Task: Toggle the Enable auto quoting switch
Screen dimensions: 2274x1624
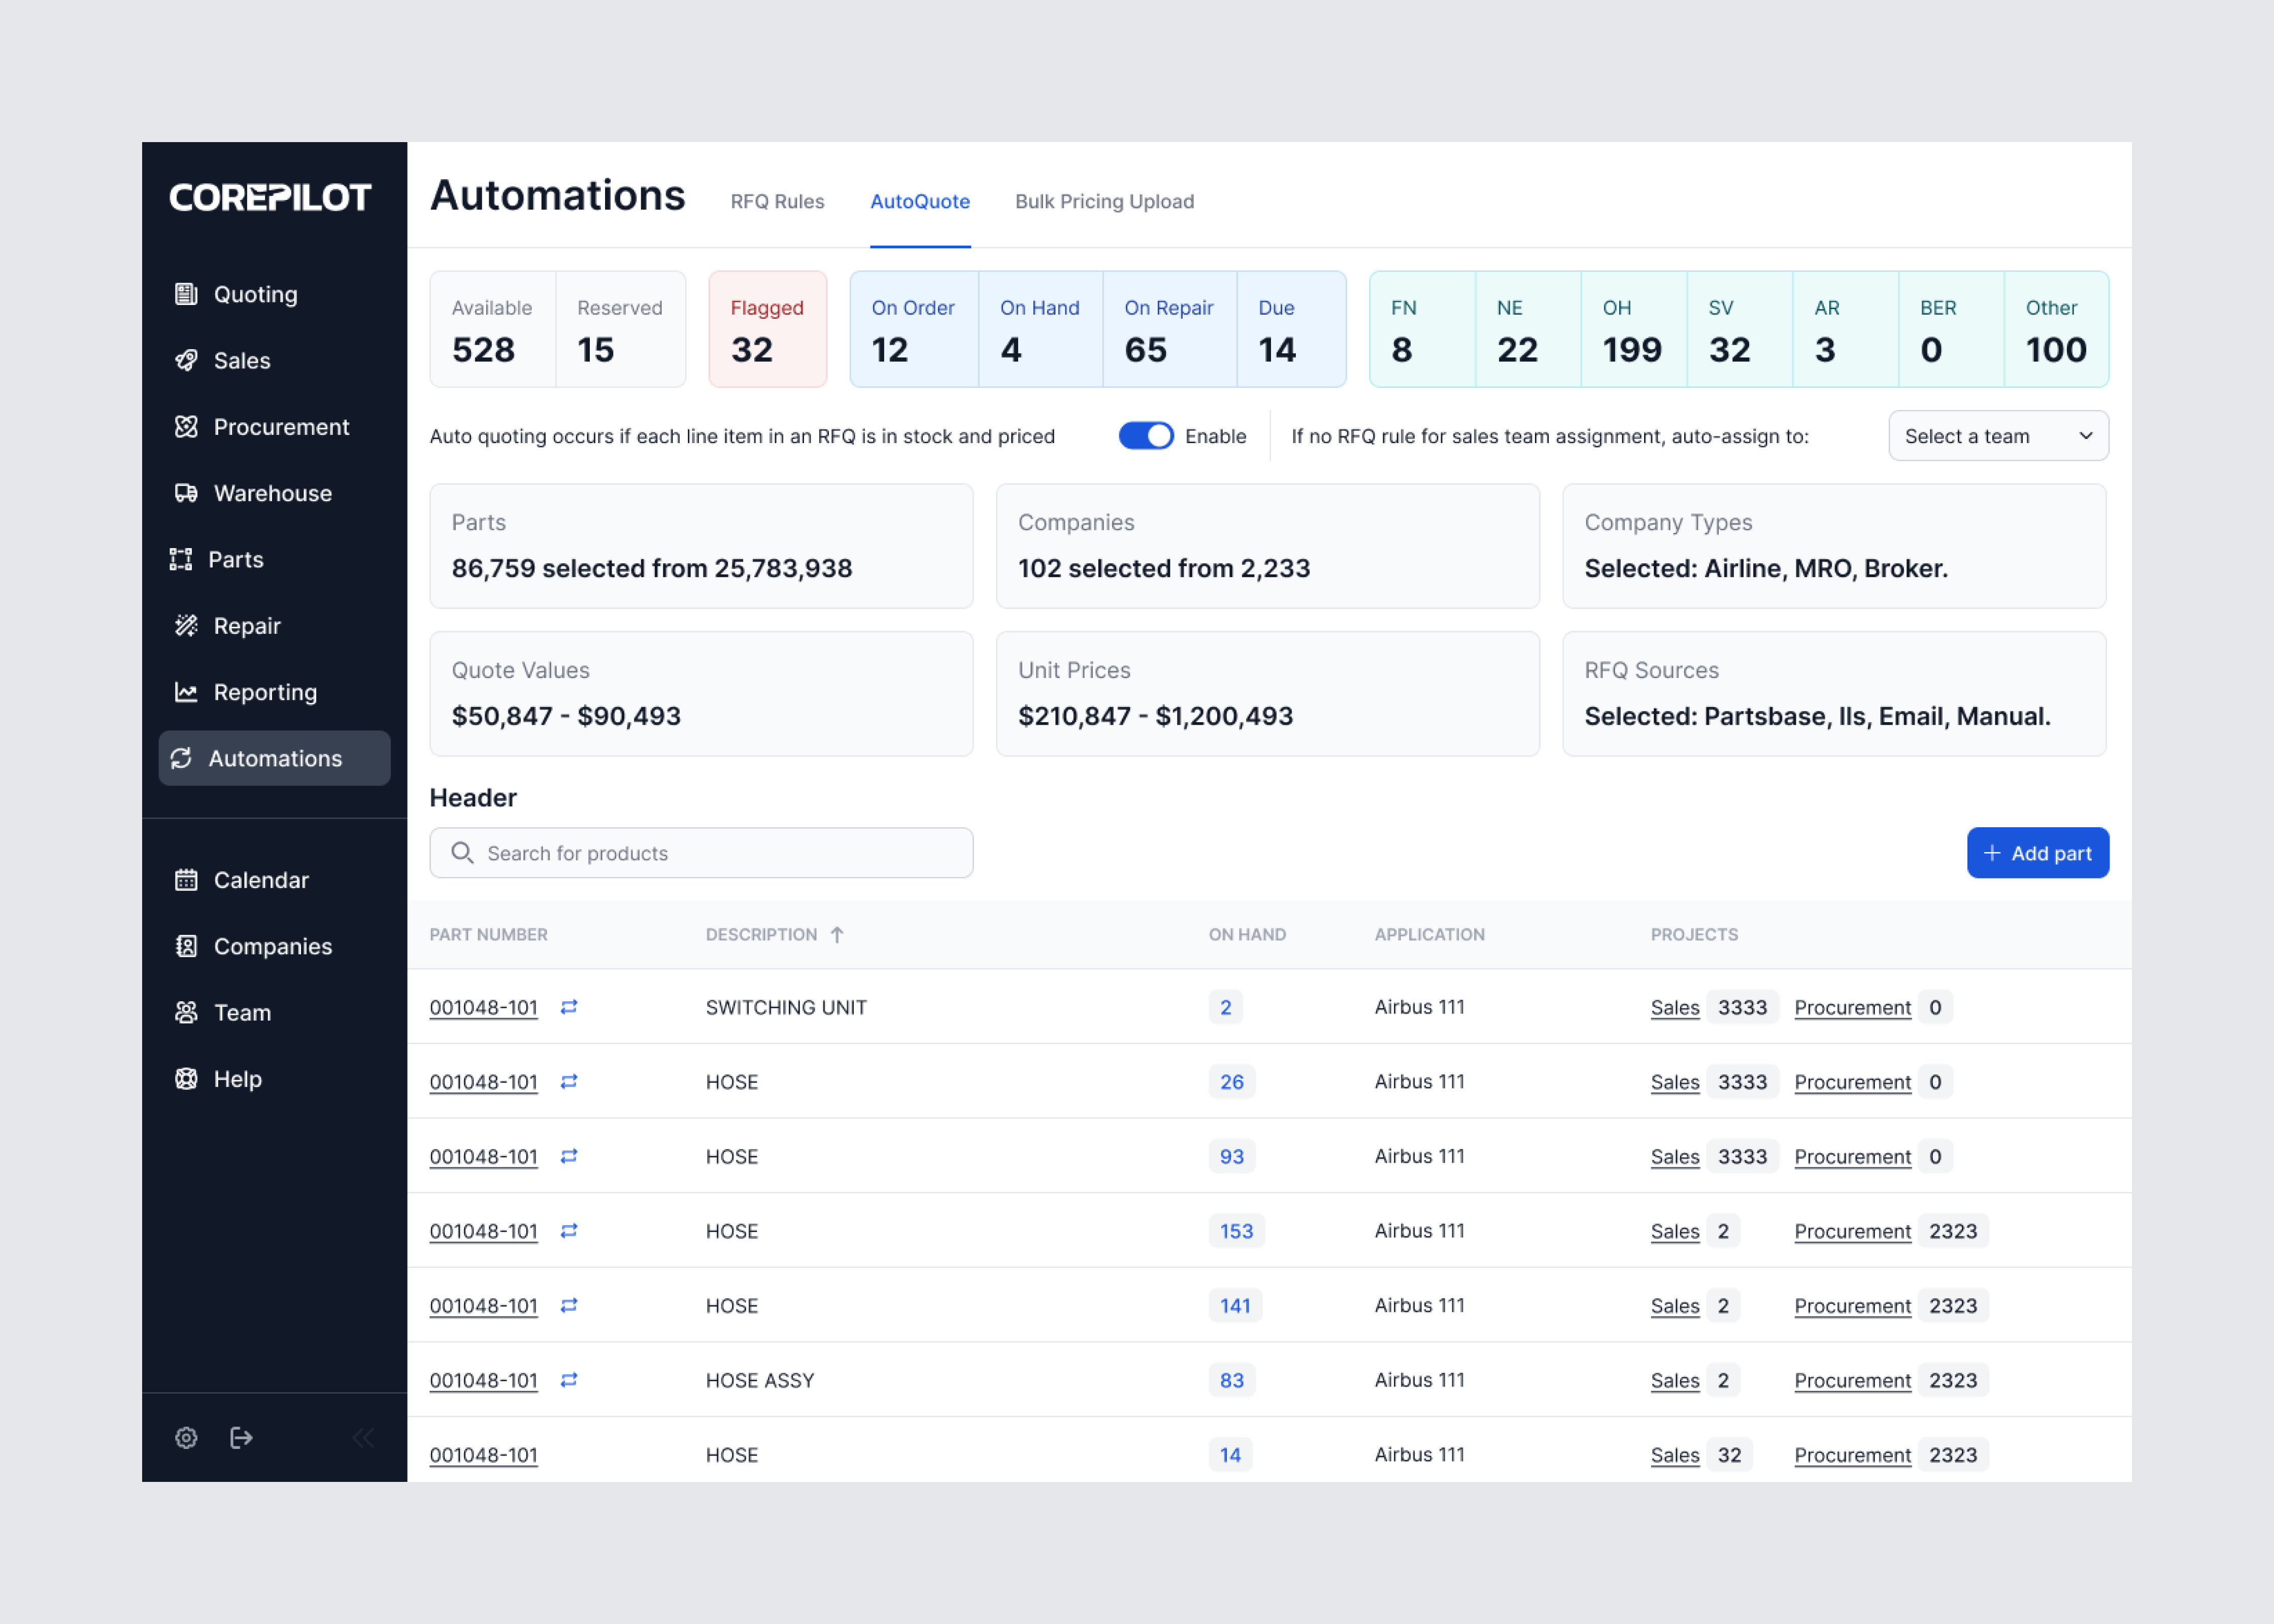Action: pos(1145,436)
